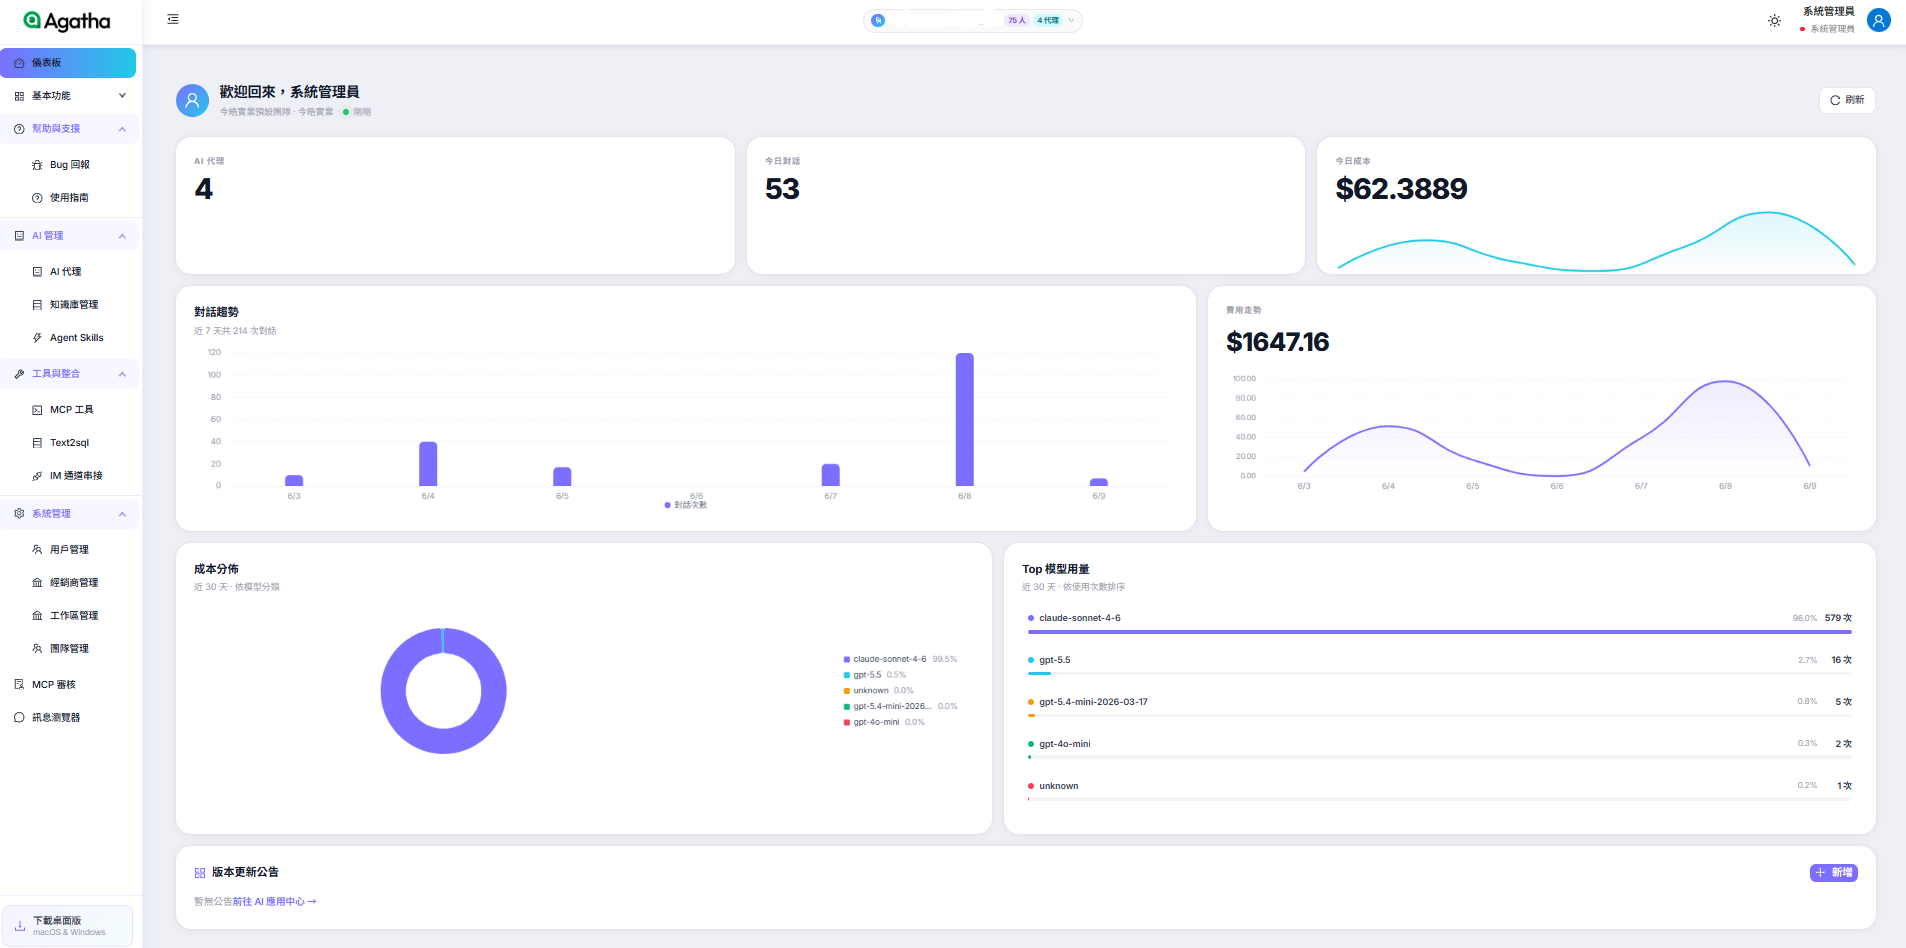Toggle light/dark theme sun icon
This screenshot has width=1906, height=948.
tap(1774, 20)
